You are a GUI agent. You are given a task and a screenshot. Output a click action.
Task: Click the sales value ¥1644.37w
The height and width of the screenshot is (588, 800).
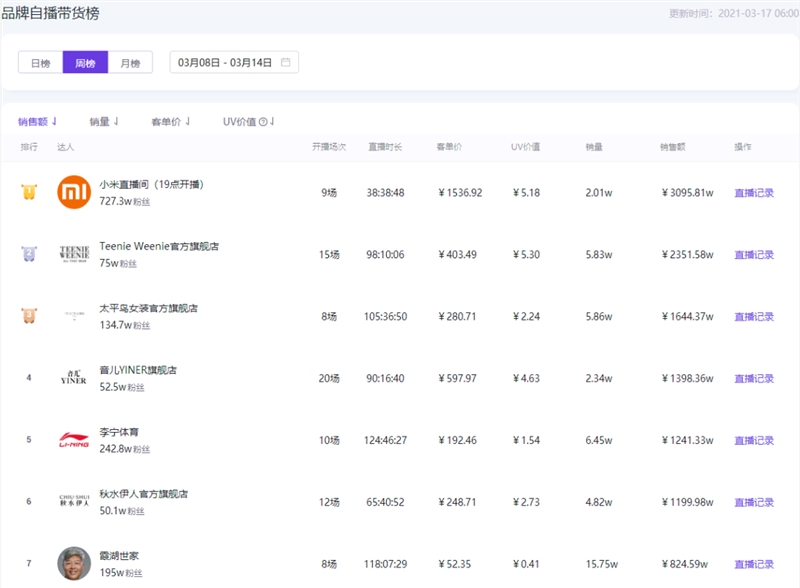click(x=687, y=317)
